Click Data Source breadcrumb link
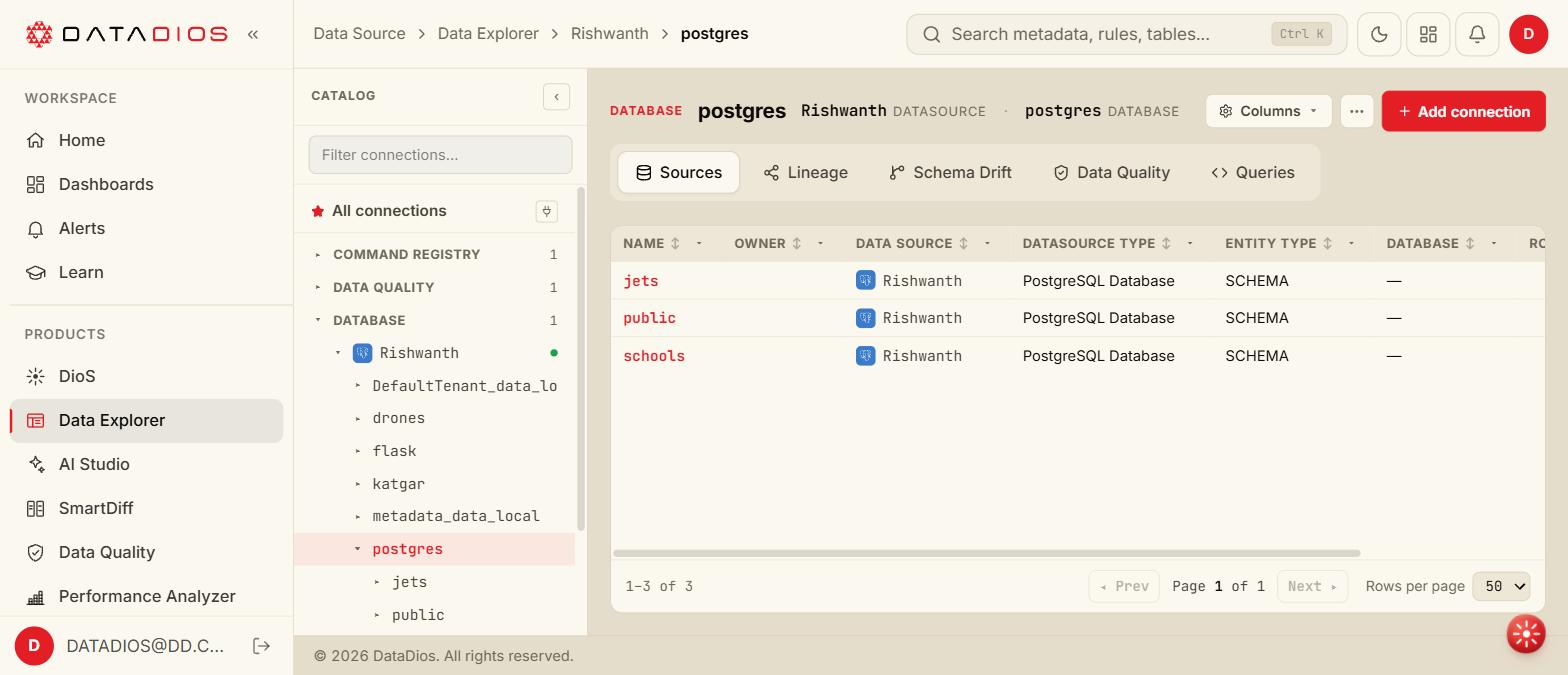Screen dimensions: 1568x675 pyautogui.click(x=359, y=34)
